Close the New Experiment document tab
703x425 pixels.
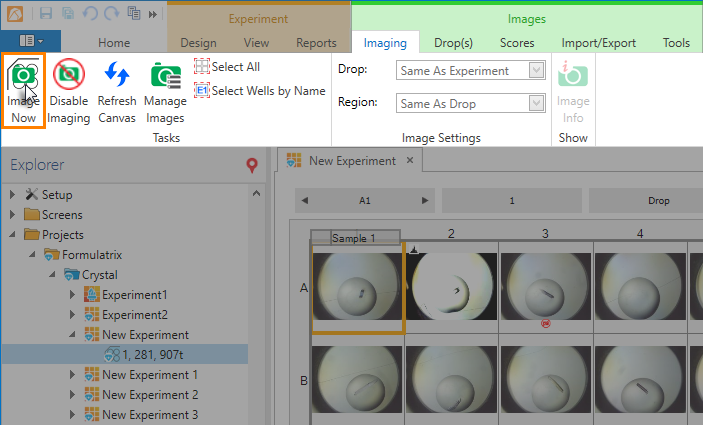point(410,160)
